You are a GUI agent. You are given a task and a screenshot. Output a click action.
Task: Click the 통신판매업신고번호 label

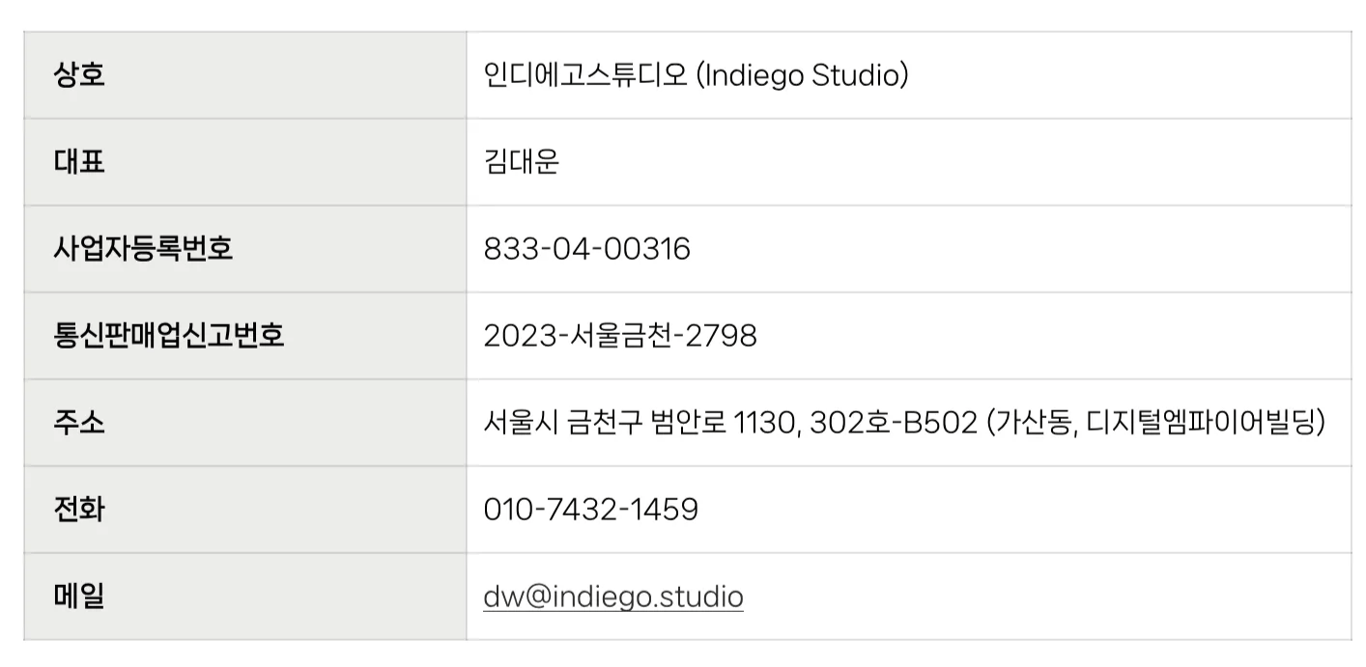pos(169,336)
